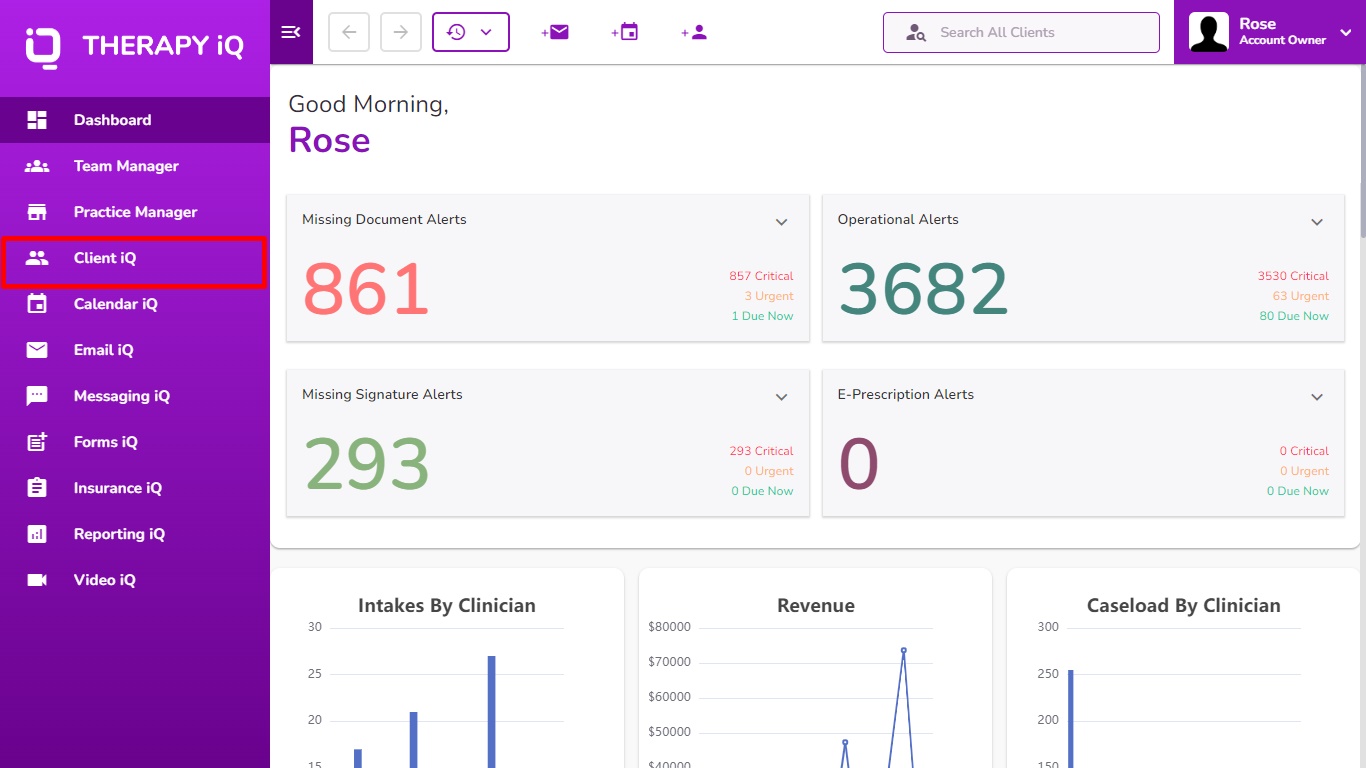Click the forward navigation arrow
The width and height of the screenshot is (1366, 768).
click(401, 32)
